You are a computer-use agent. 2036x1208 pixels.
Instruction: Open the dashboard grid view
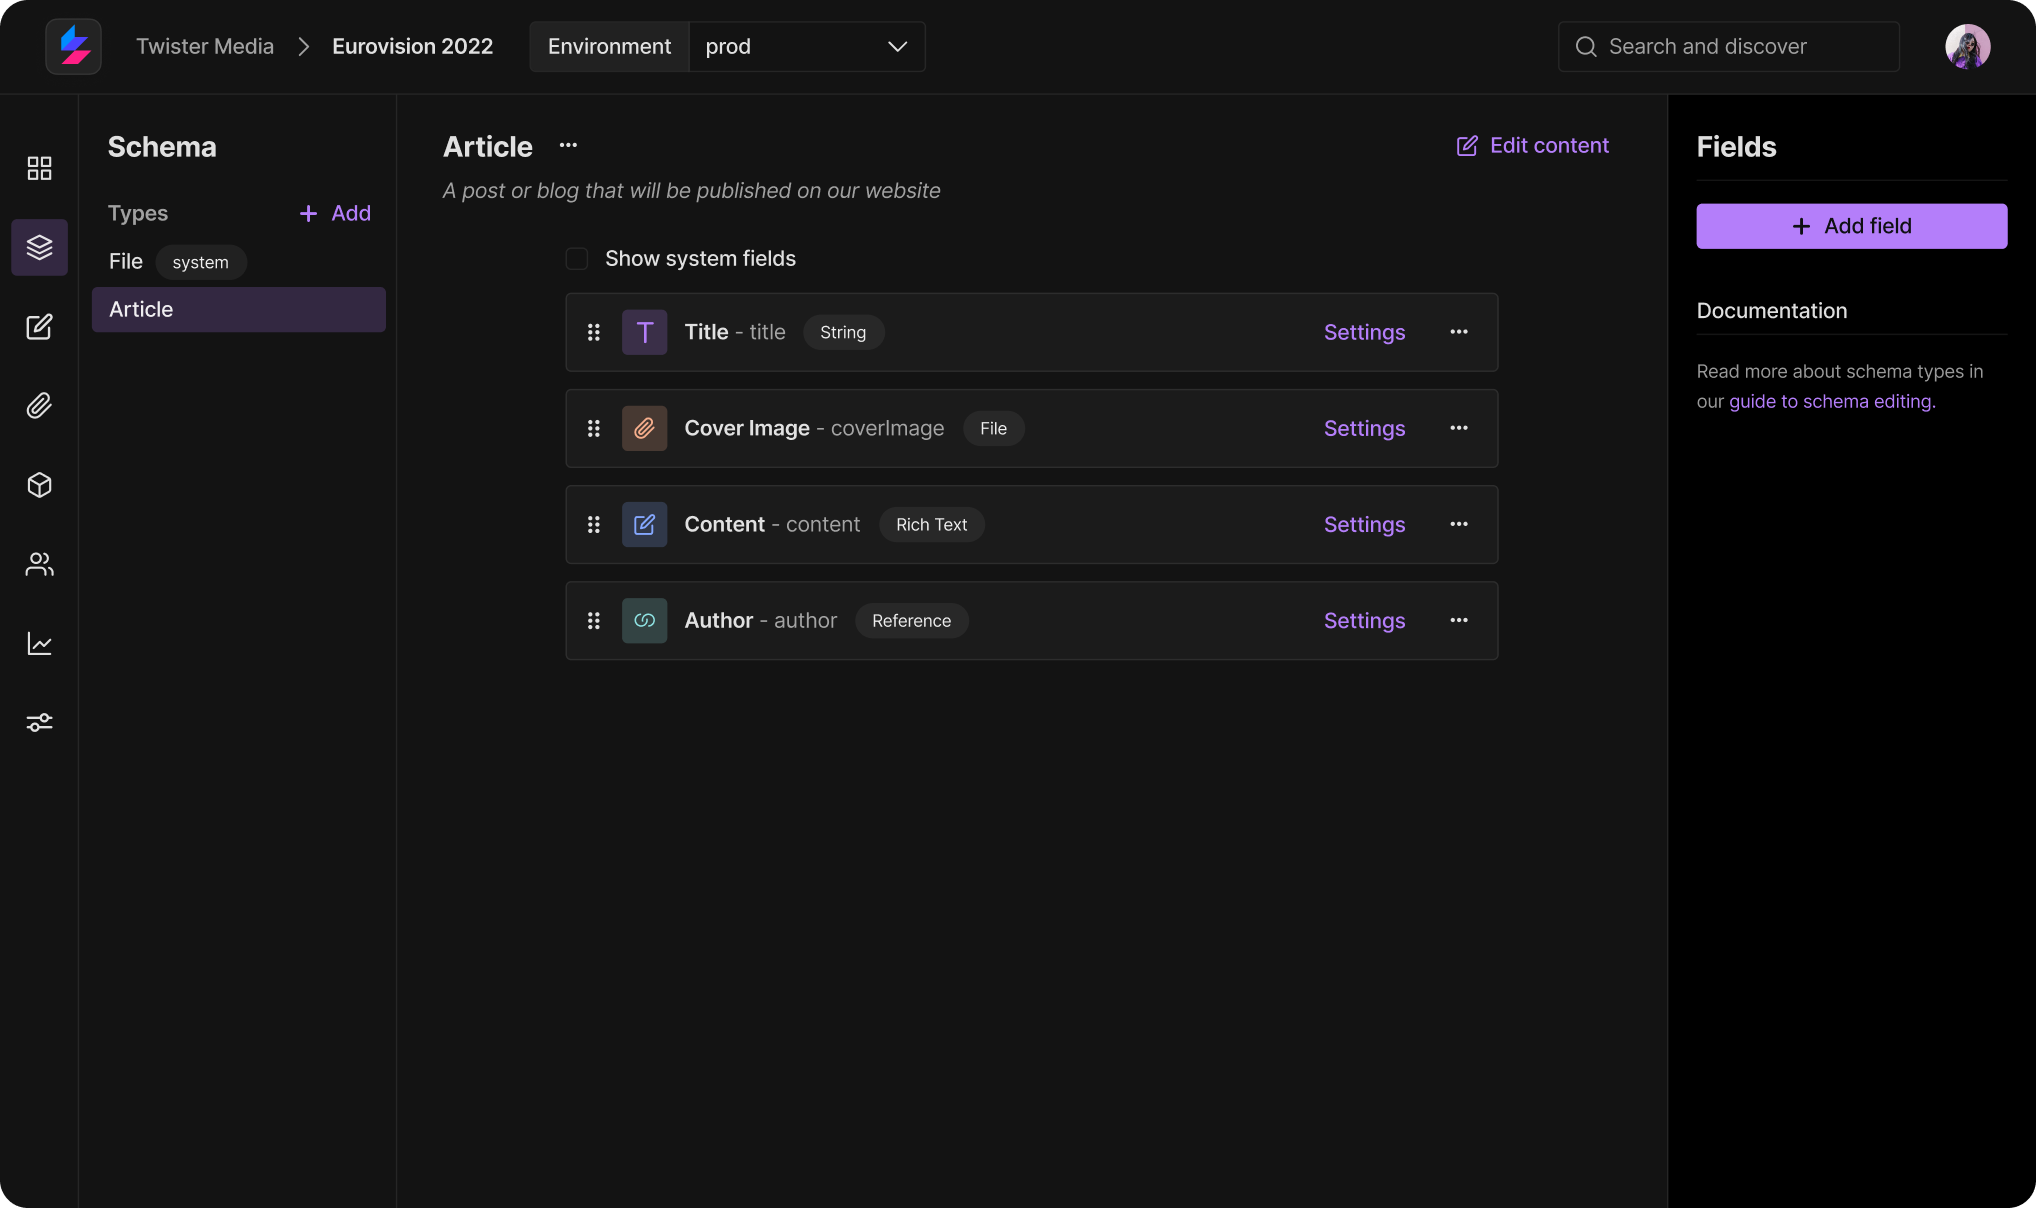(39, 168)
